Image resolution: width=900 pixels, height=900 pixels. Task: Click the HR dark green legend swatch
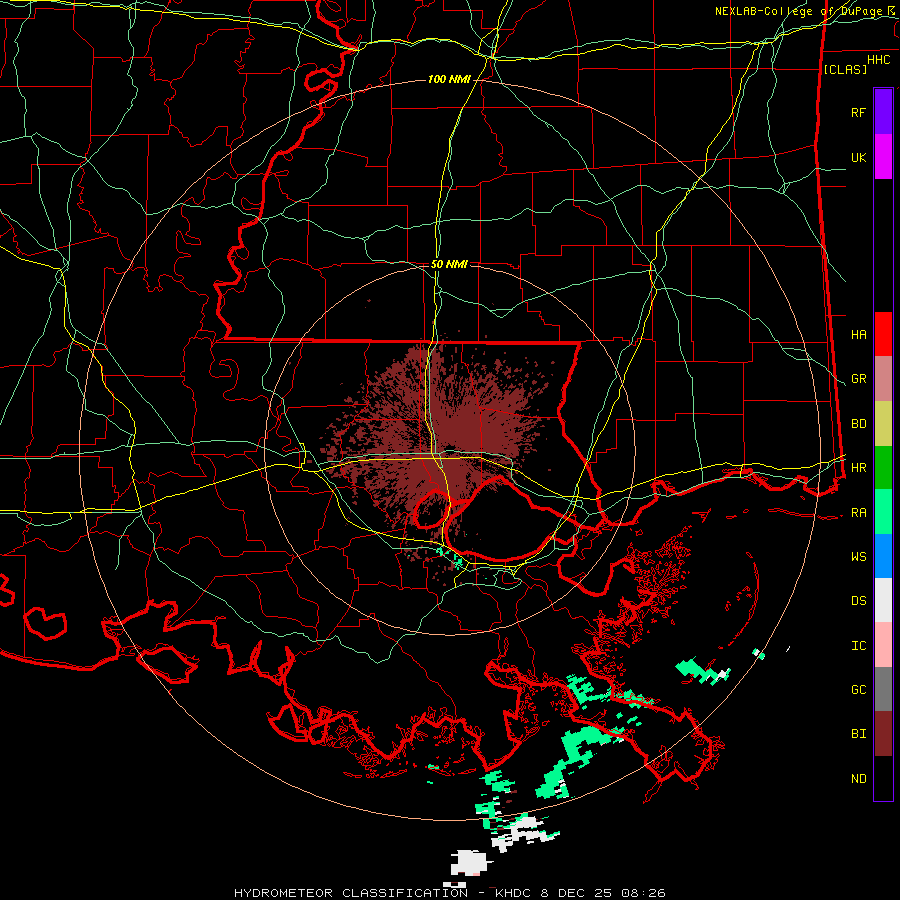[x=883, y=468]
